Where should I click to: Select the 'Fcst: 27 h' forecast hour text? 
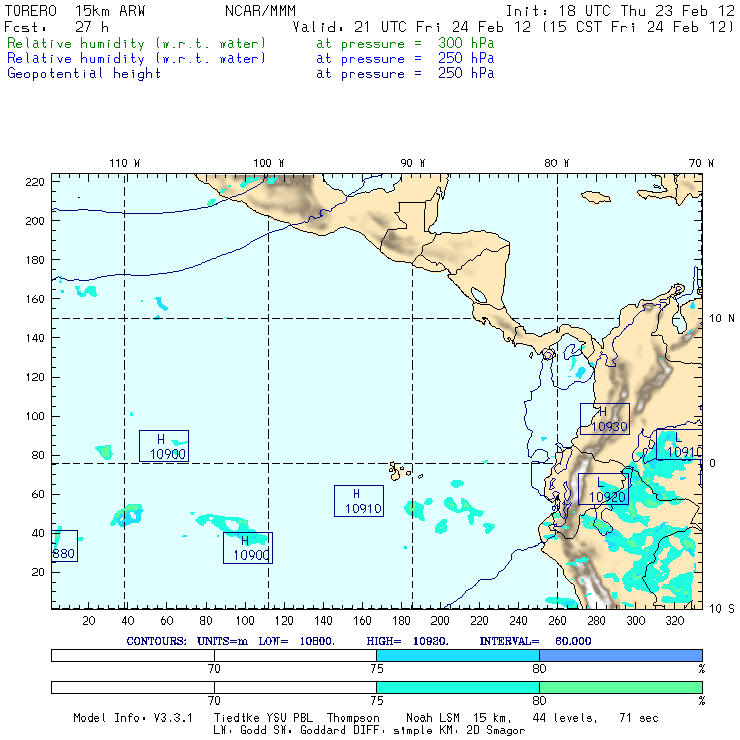[57, 27]
